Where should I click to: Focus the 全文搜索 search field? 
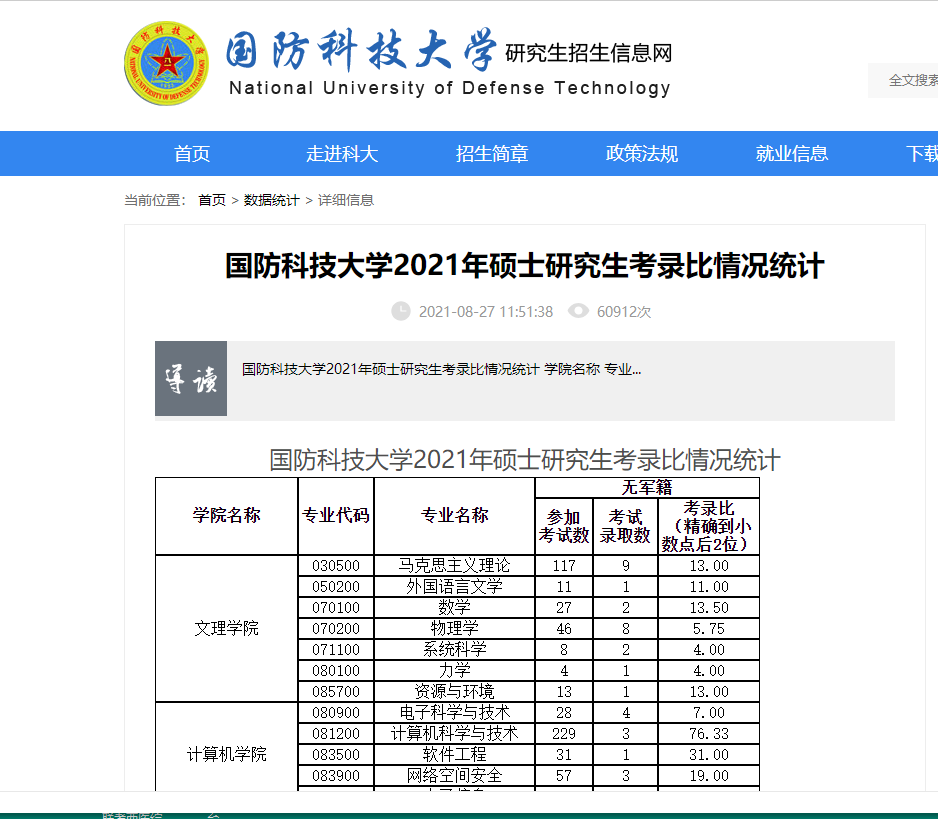(x=903, y=80)
